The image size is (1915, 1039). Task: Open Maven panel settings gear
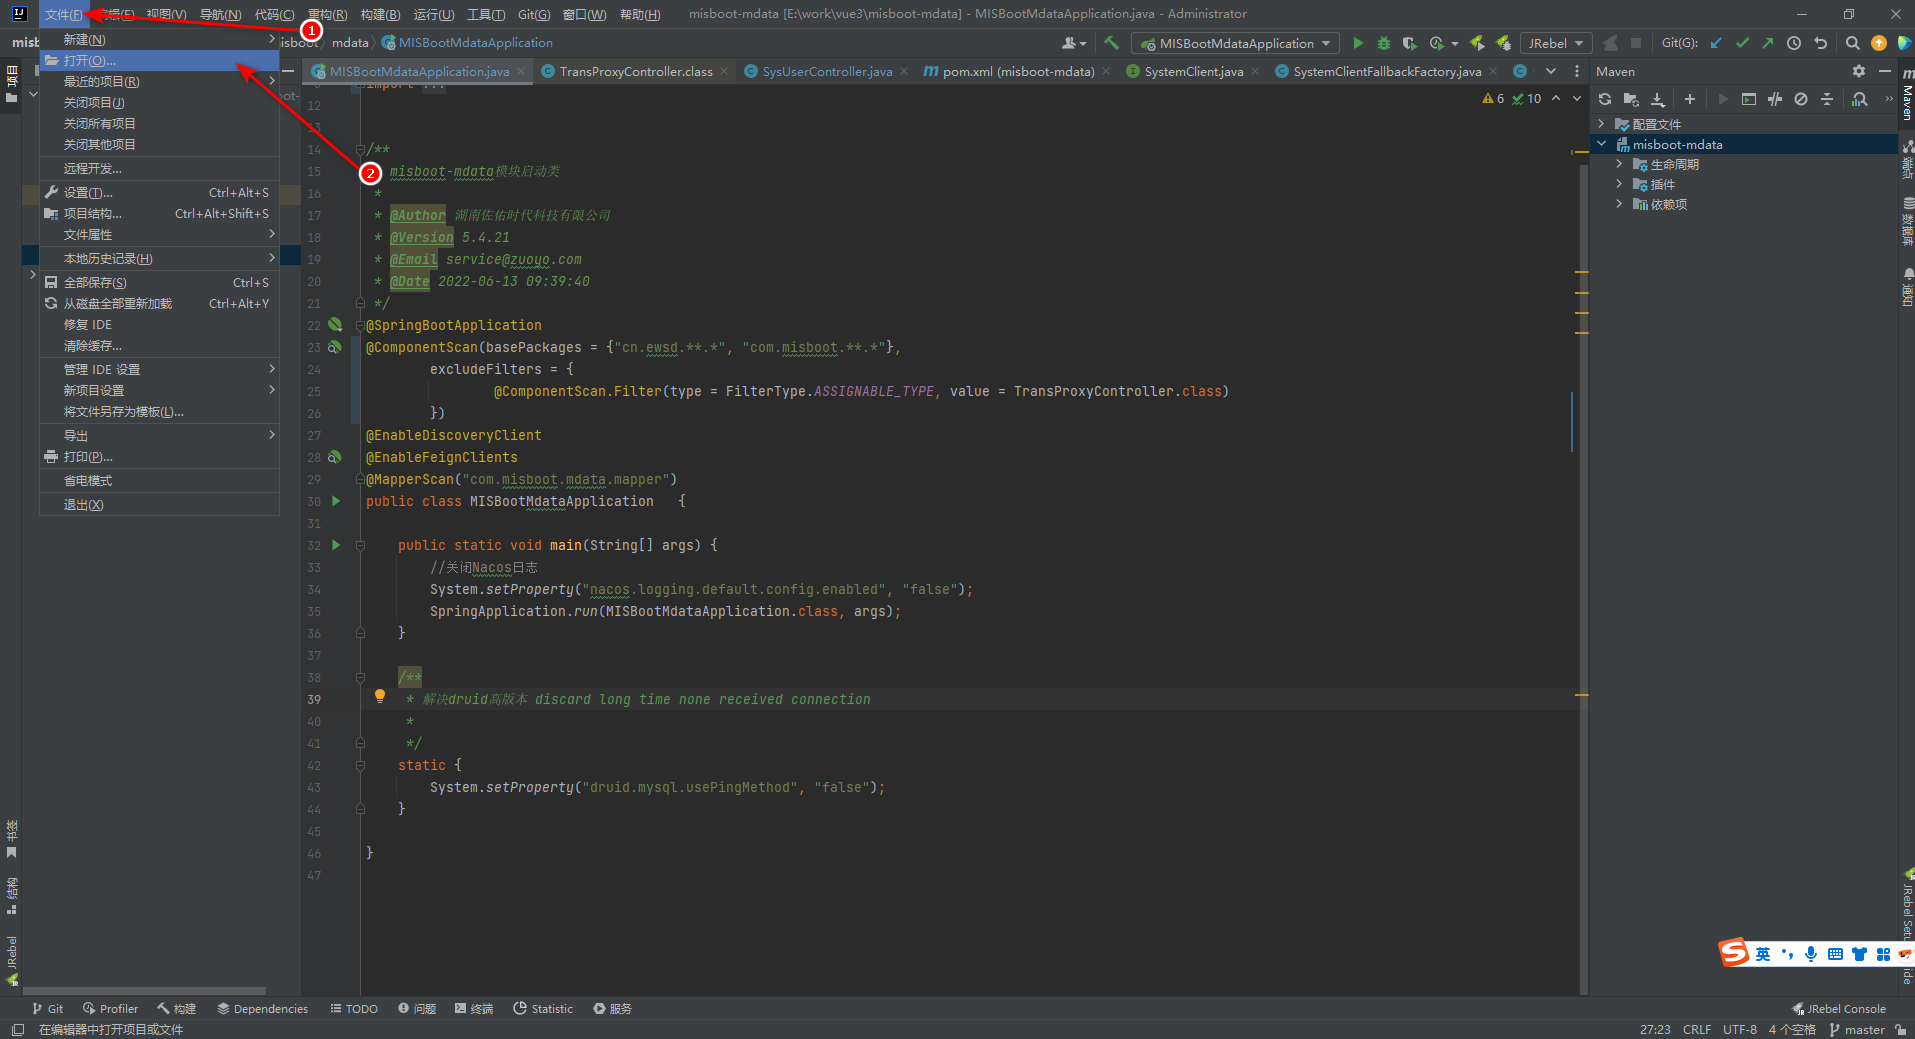[x=1858, y=71]
